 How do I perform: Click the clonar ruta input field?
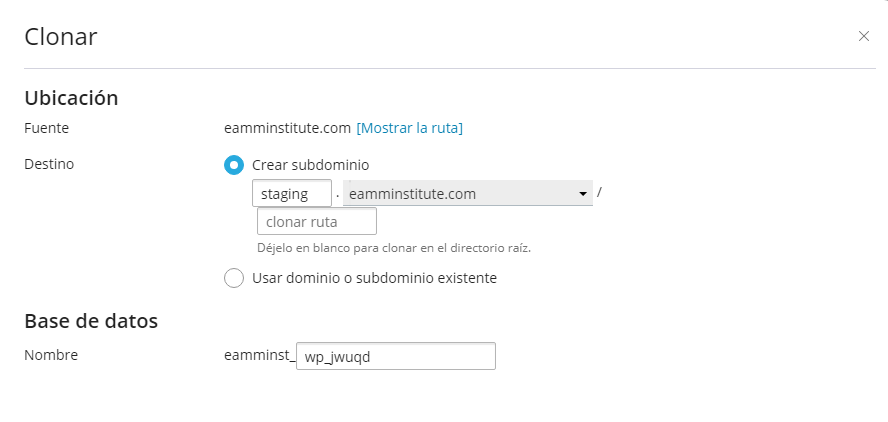317,221
